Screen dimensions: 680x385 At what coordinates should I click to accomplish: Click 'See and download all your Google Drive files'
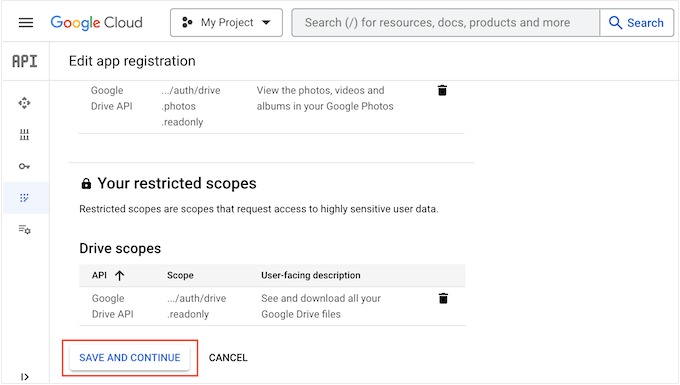321,306
